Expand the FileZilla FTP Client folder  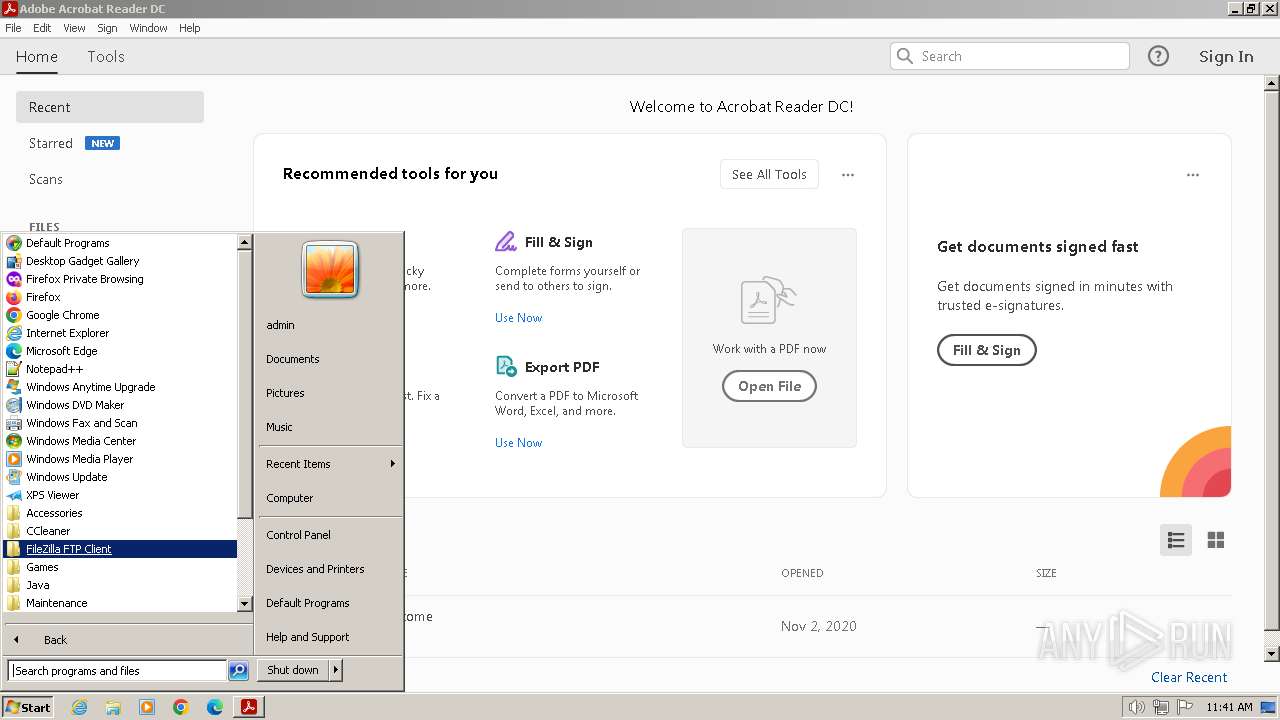point(68,549)
